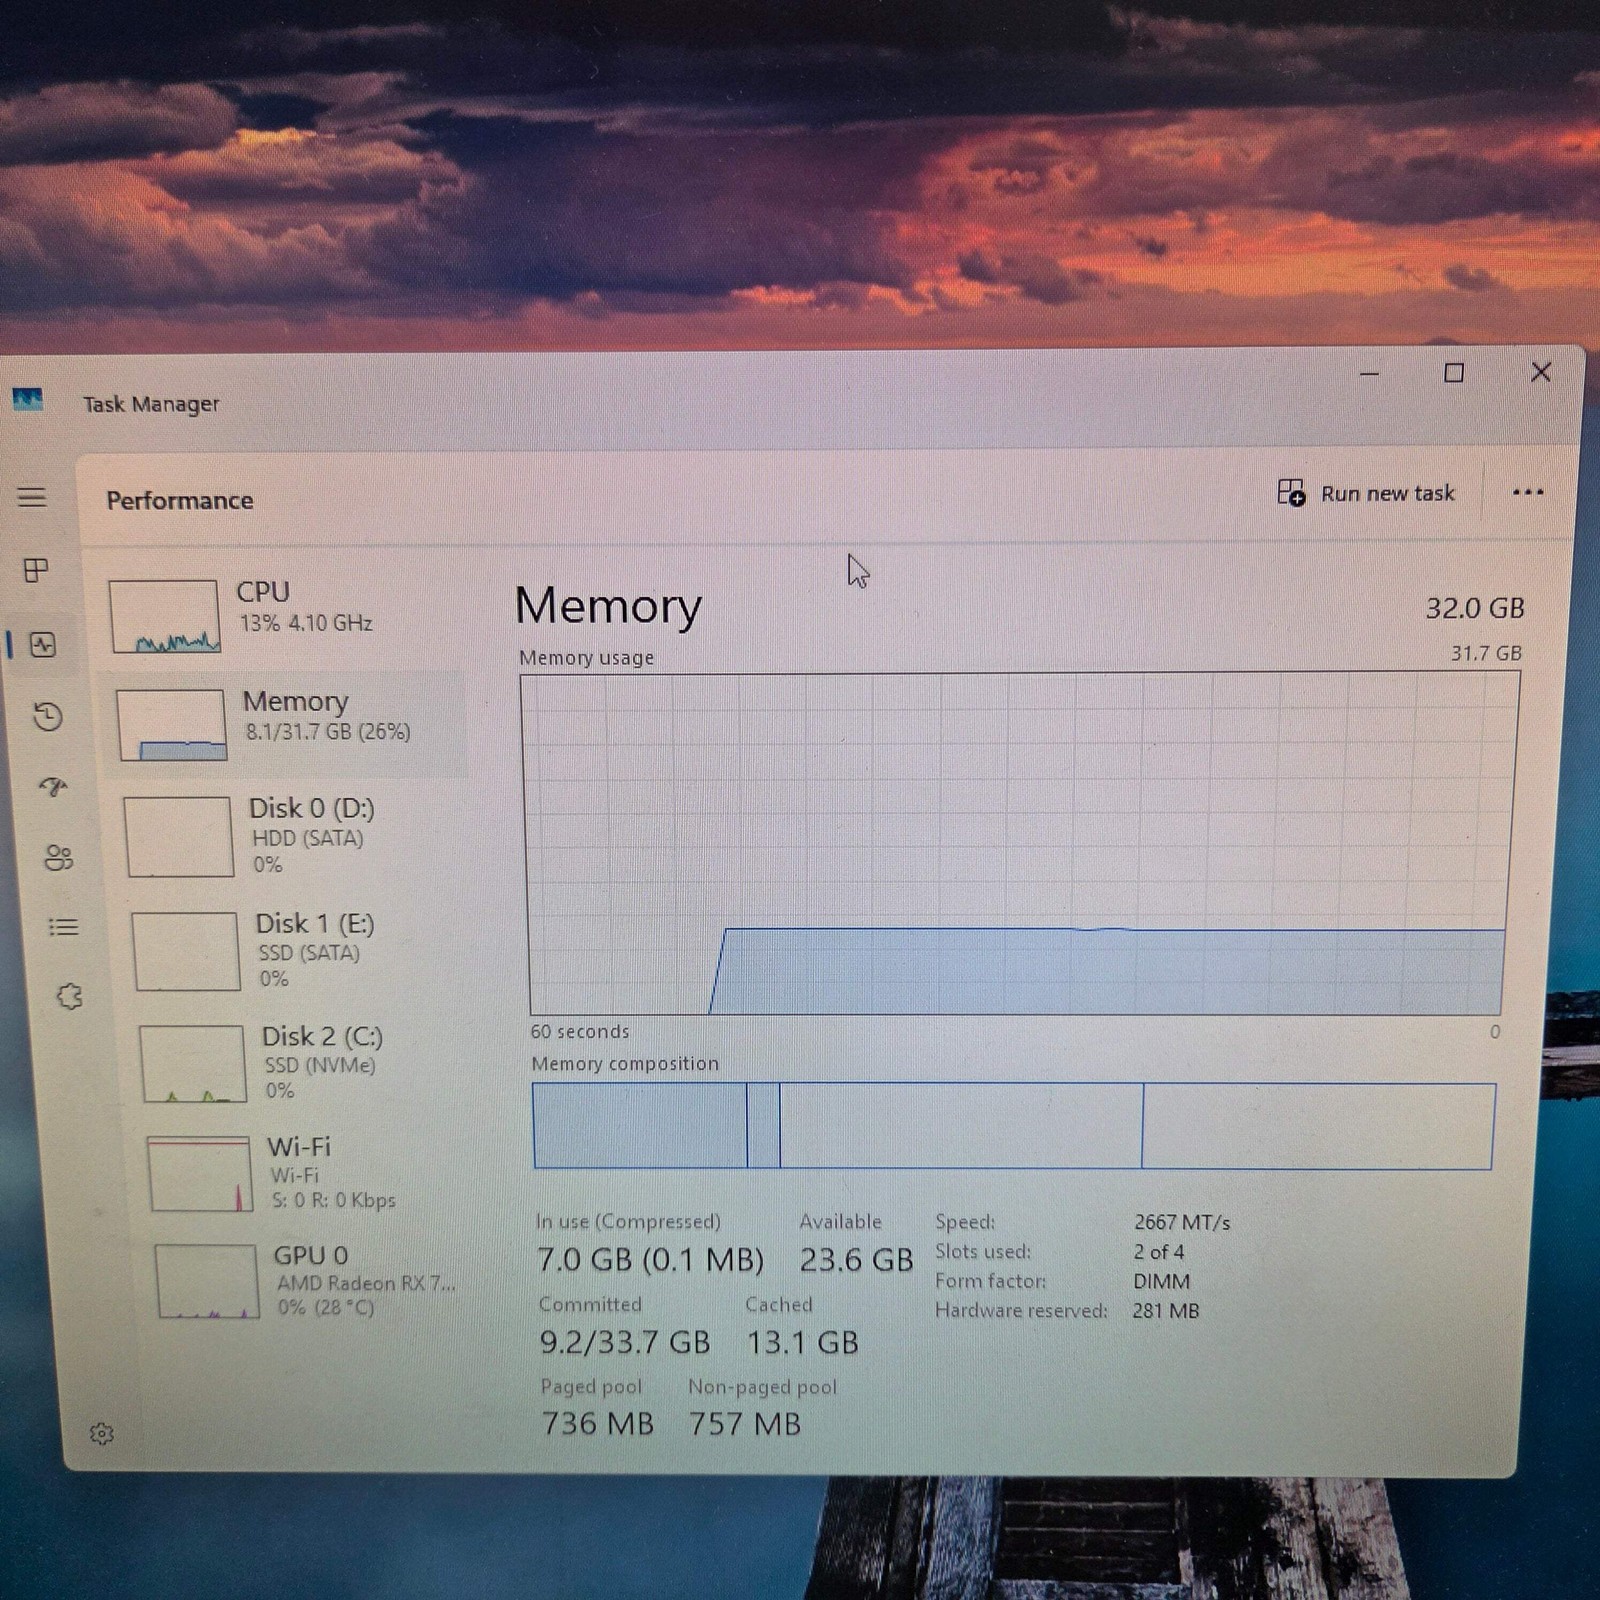Click the Wi-Fi mini graph thumbnail

(200, 1174)
